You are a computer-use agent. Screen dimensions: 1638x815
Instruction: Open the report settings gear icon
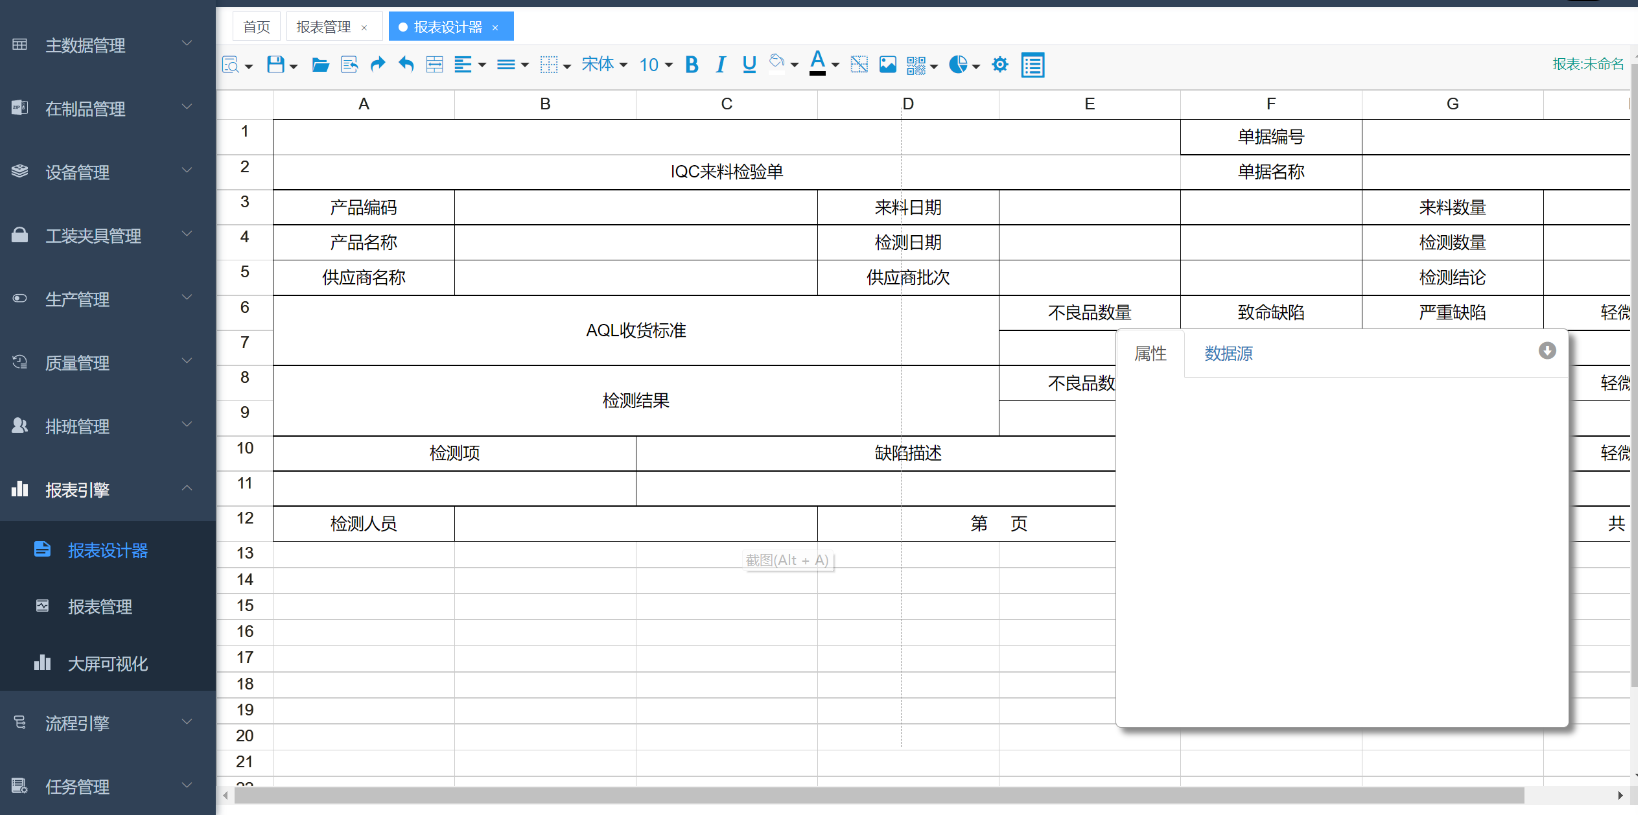point(999,65)
